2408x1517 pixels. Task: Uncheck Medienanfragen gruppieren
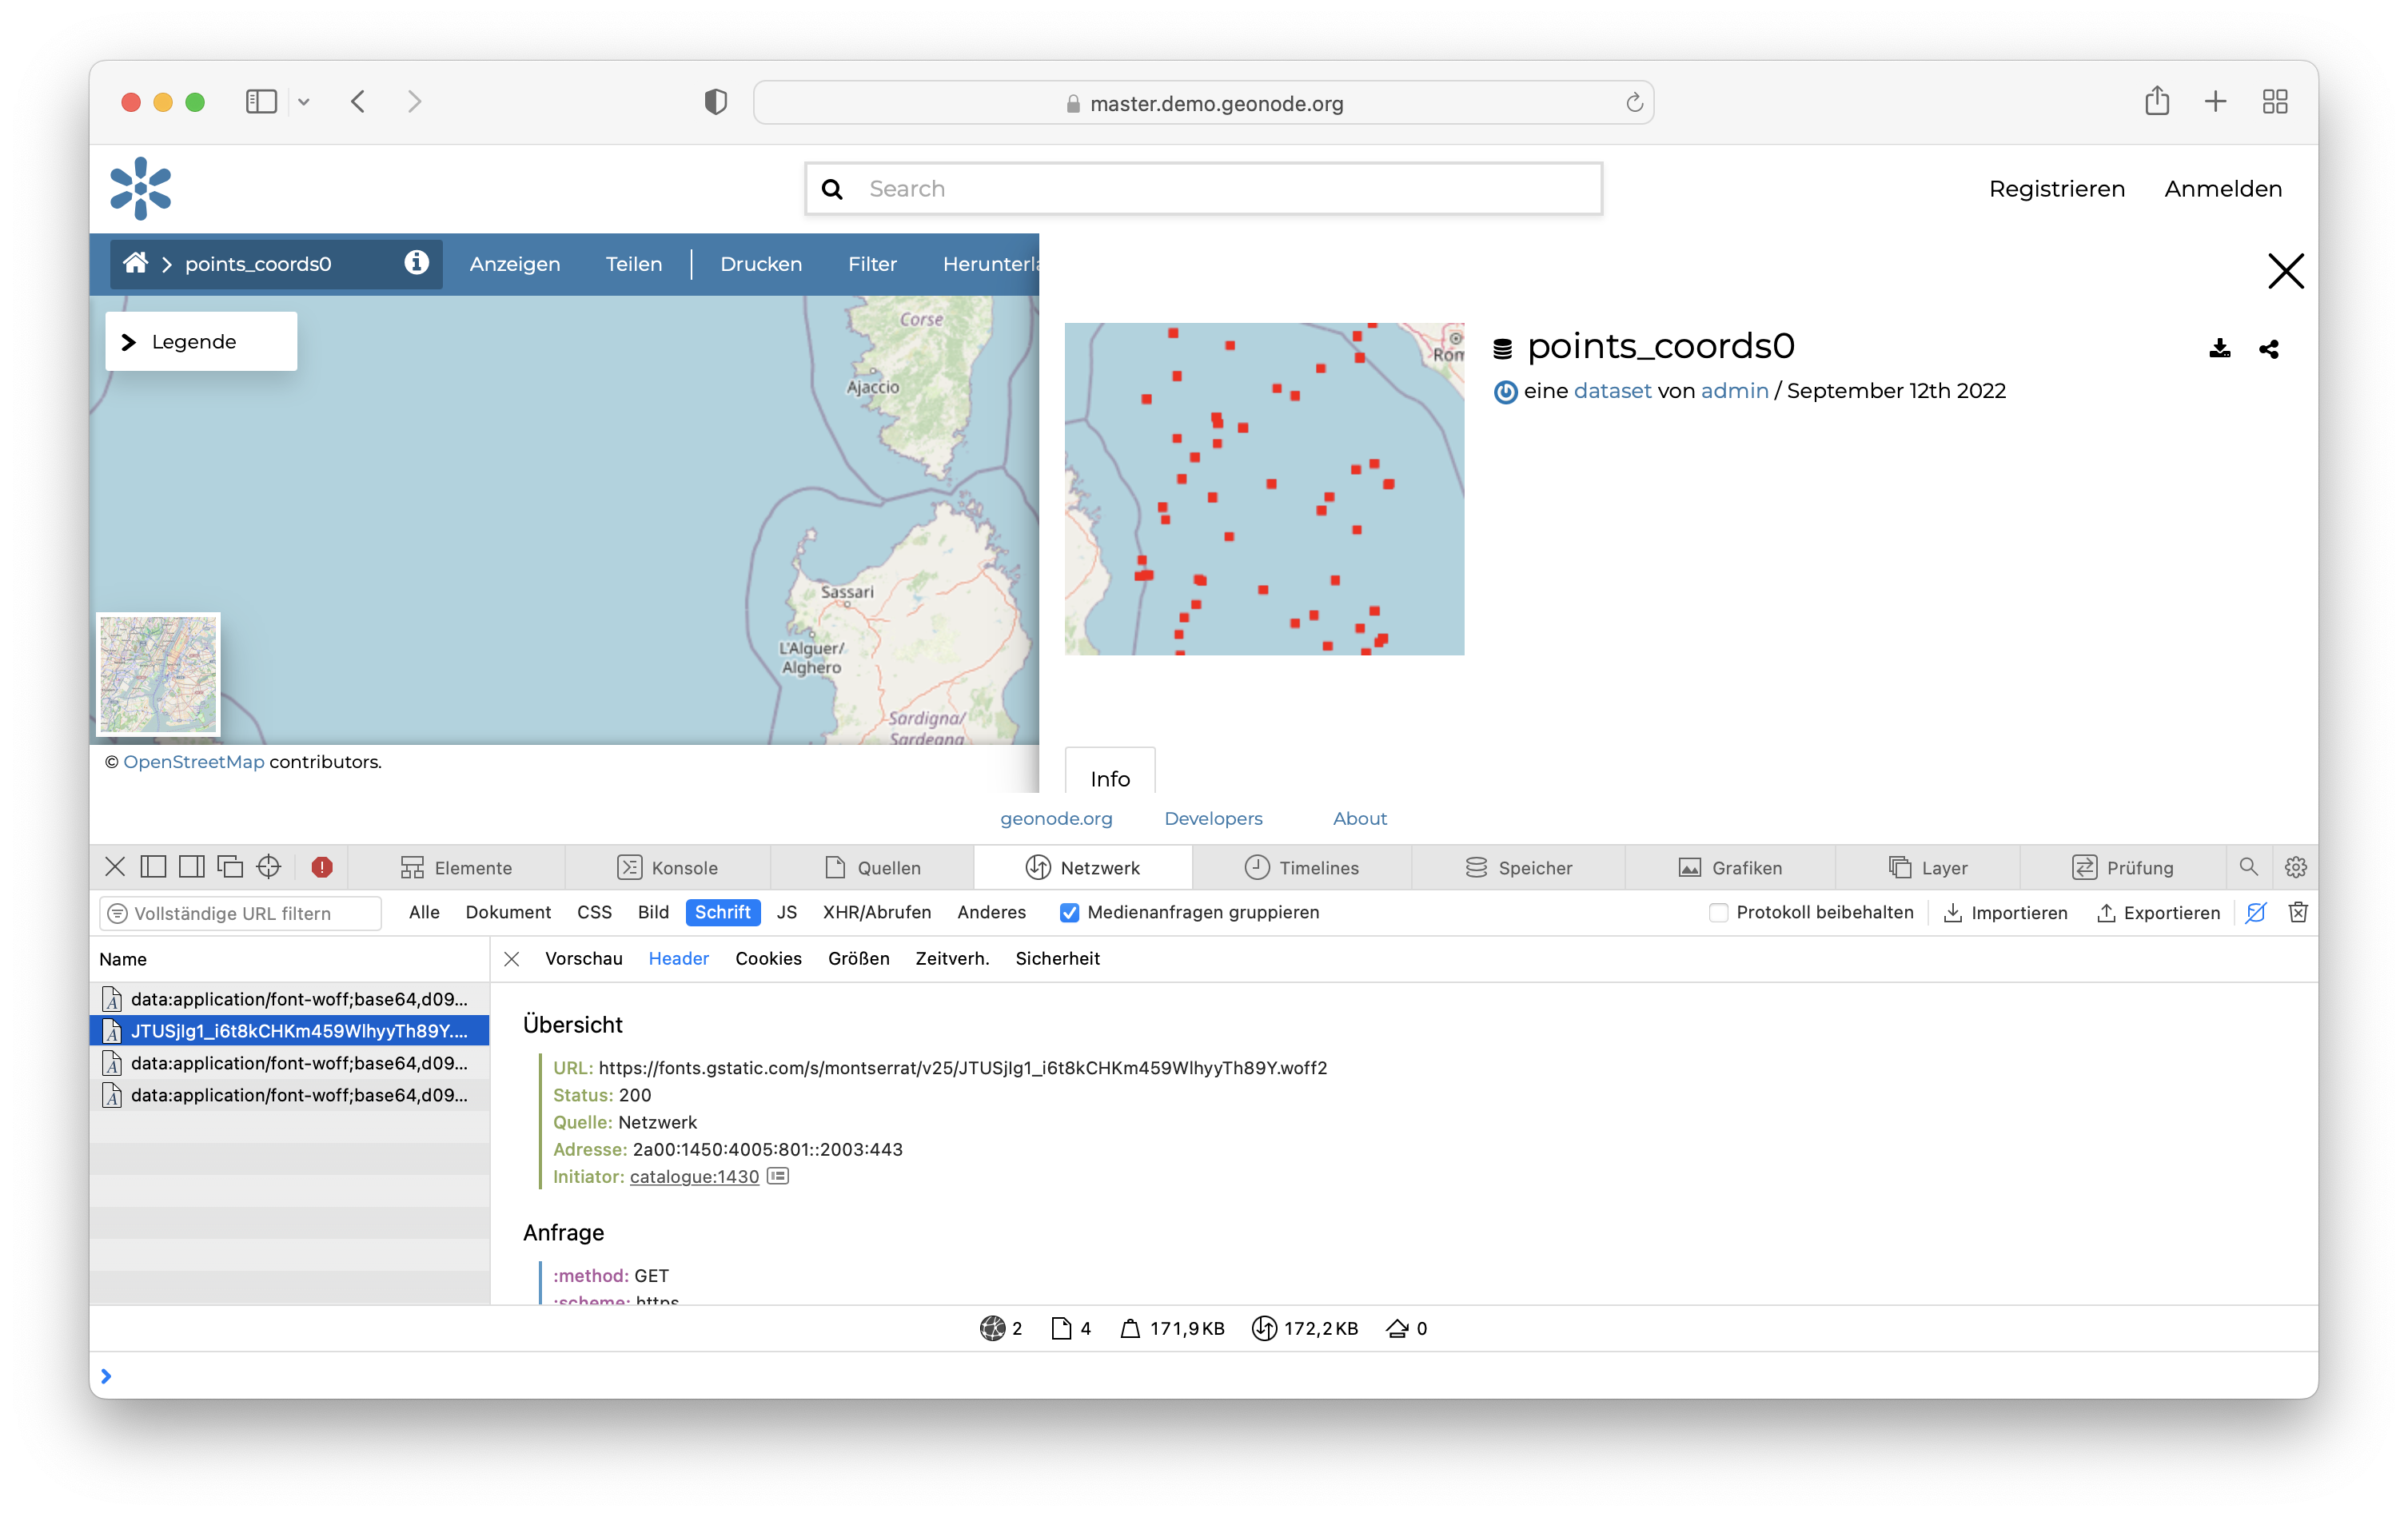click(1069, 912)
